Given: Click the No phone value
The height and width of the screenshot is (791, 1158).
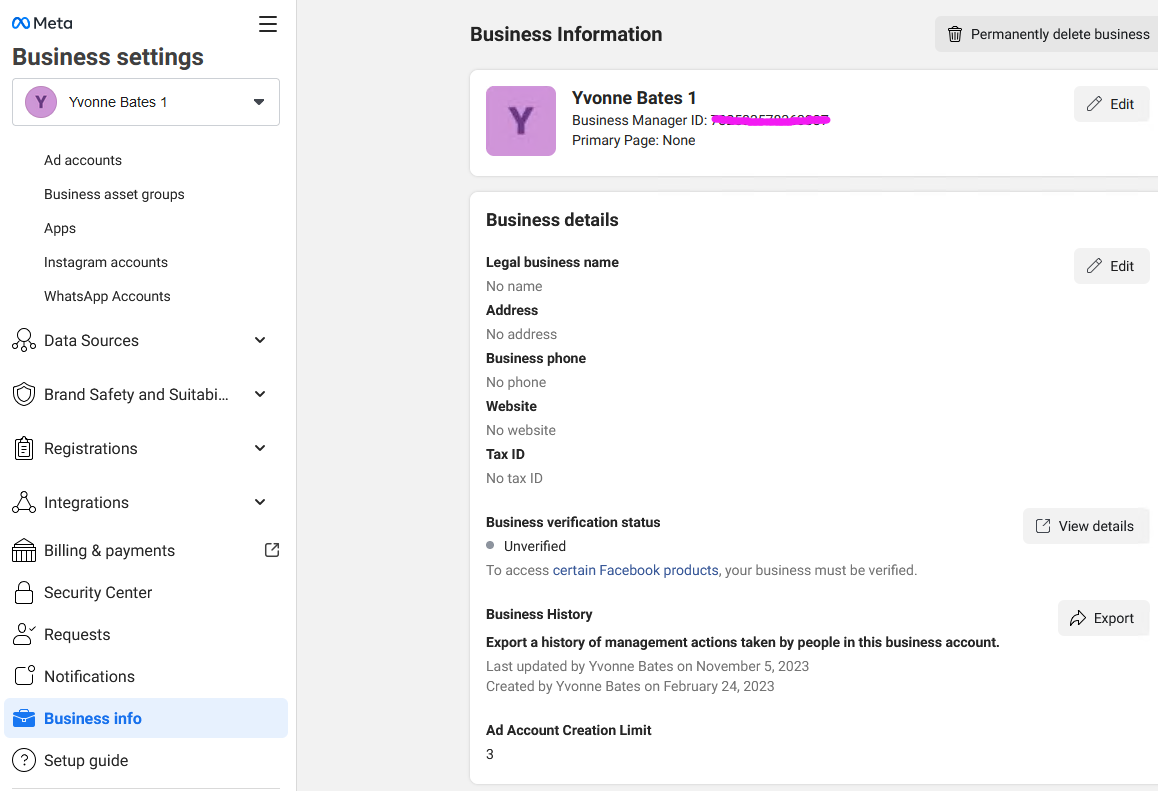Looking at the screenshot, I should click(516, 382).
